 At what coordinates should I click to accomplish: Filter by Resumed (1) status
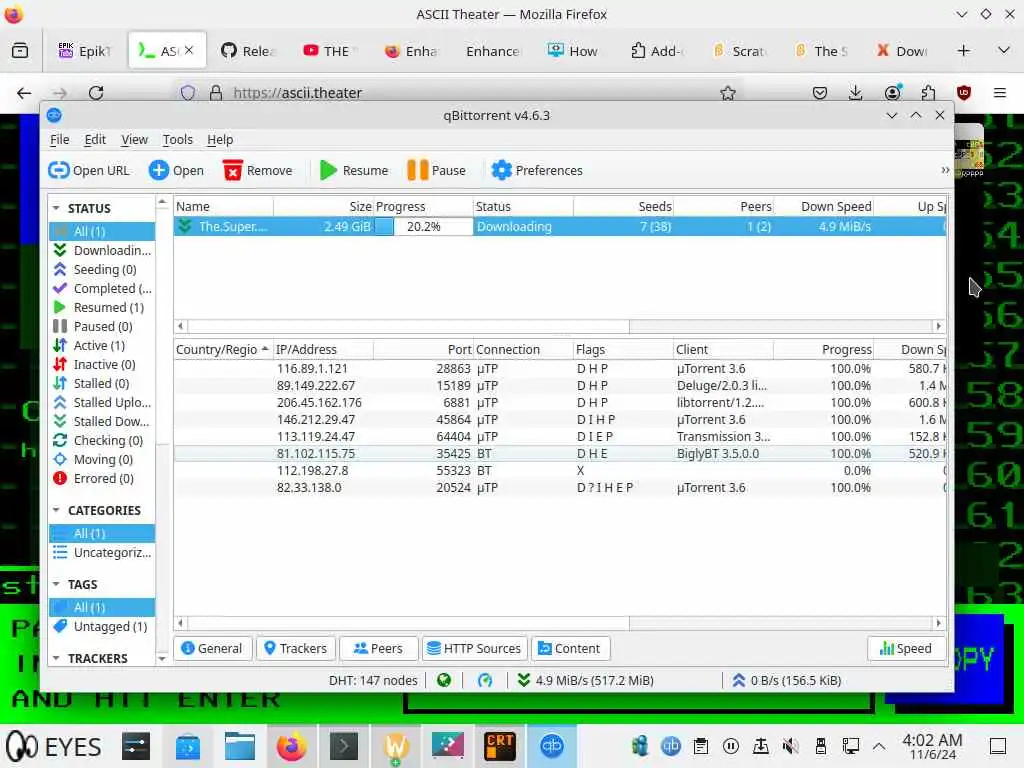coord(103,307)
